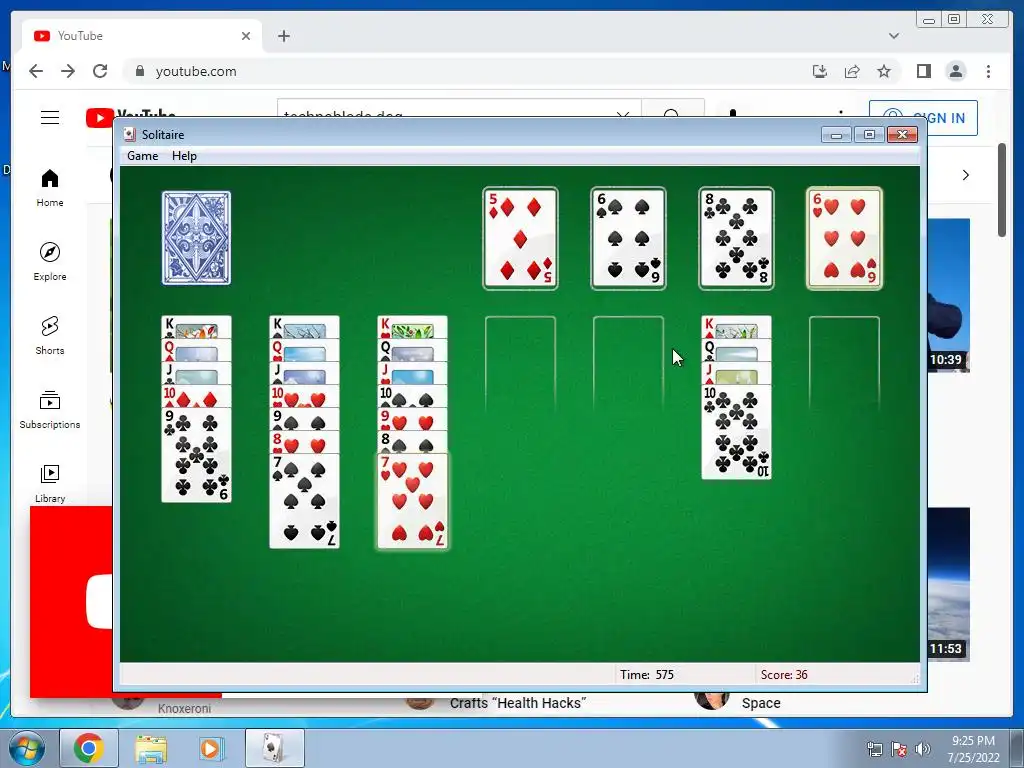Select the 5 of diamonds foundation pile
Image resolution: width=1024 pixels, height=768 pixels.
pos(520,238)
